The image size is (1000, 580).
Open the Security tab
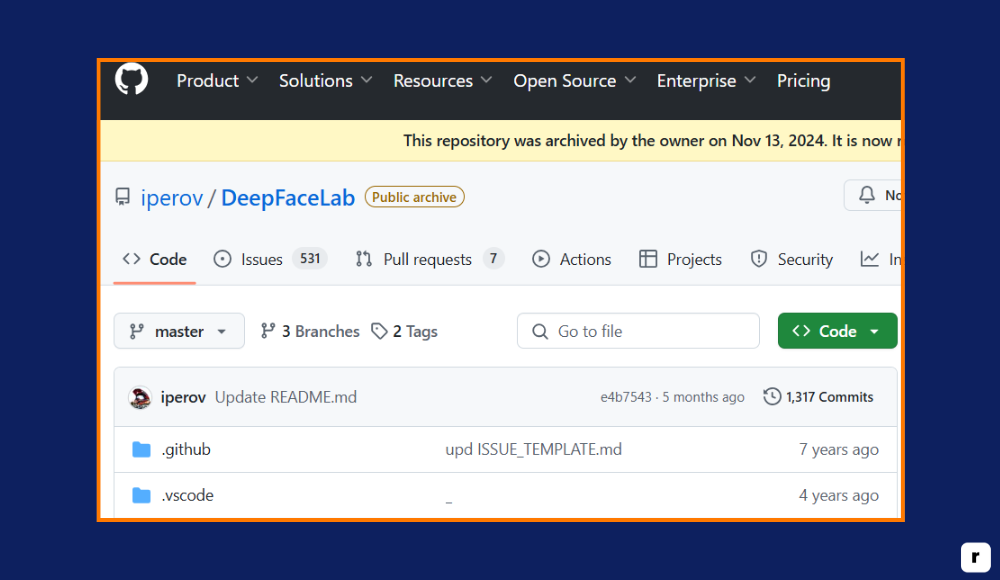(x=791, y=259)
